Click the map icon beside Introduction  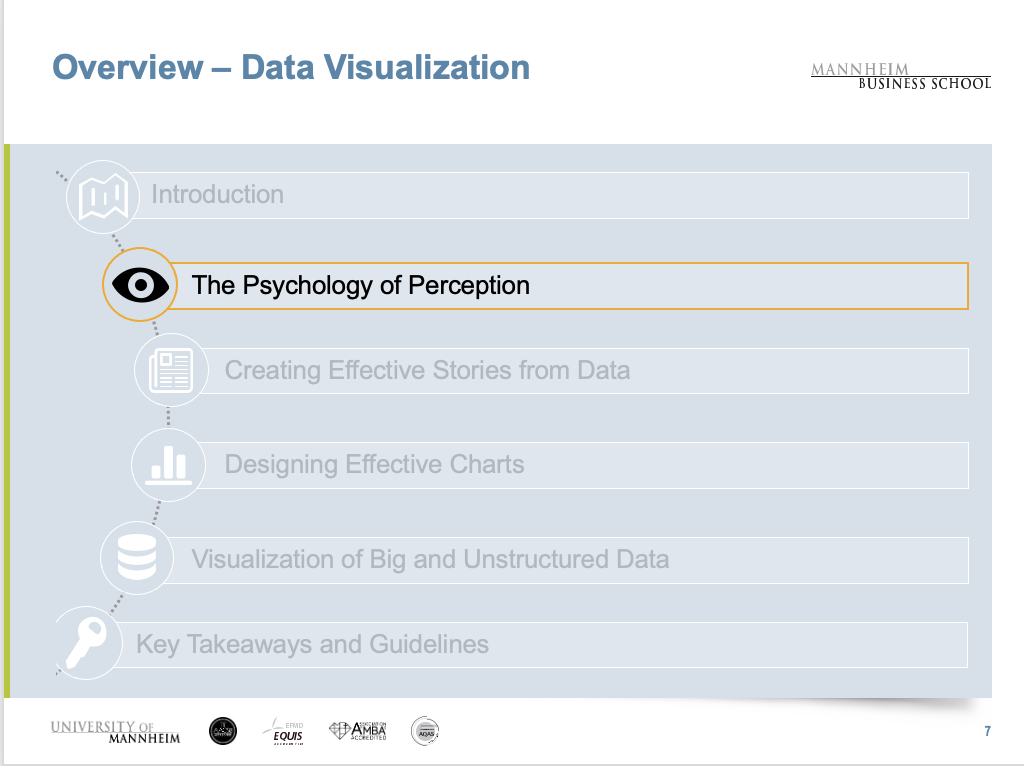pyautogui.click(x=102, y=196)
